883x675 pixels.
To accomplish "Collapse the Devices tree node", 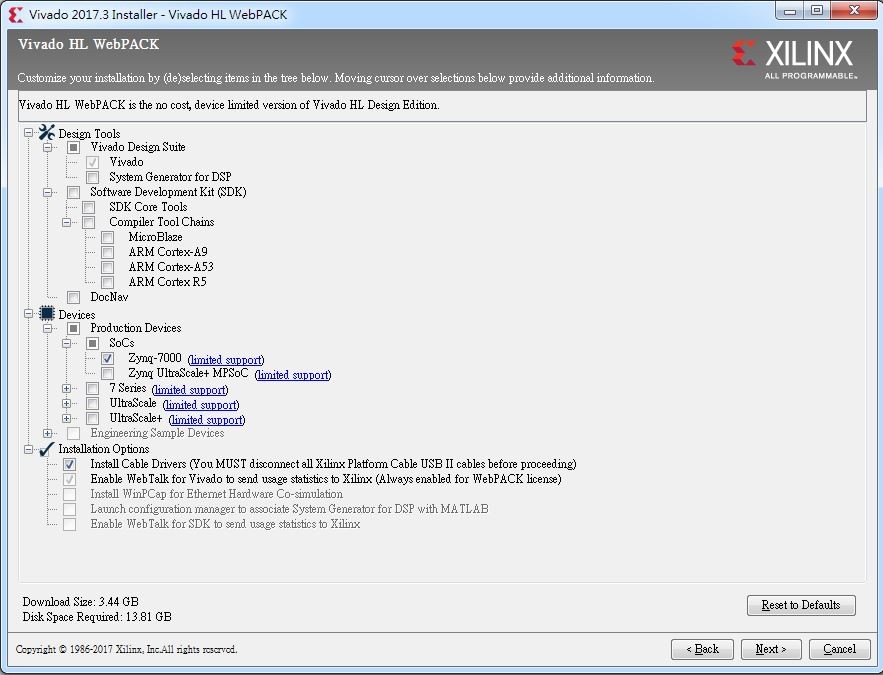I will coord(29,314).
